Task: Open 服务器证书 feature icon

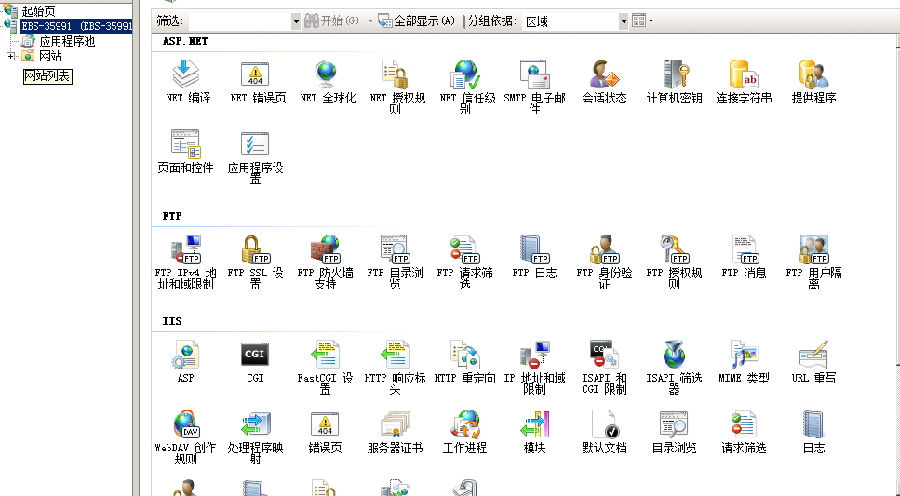Action: (395, 425)
